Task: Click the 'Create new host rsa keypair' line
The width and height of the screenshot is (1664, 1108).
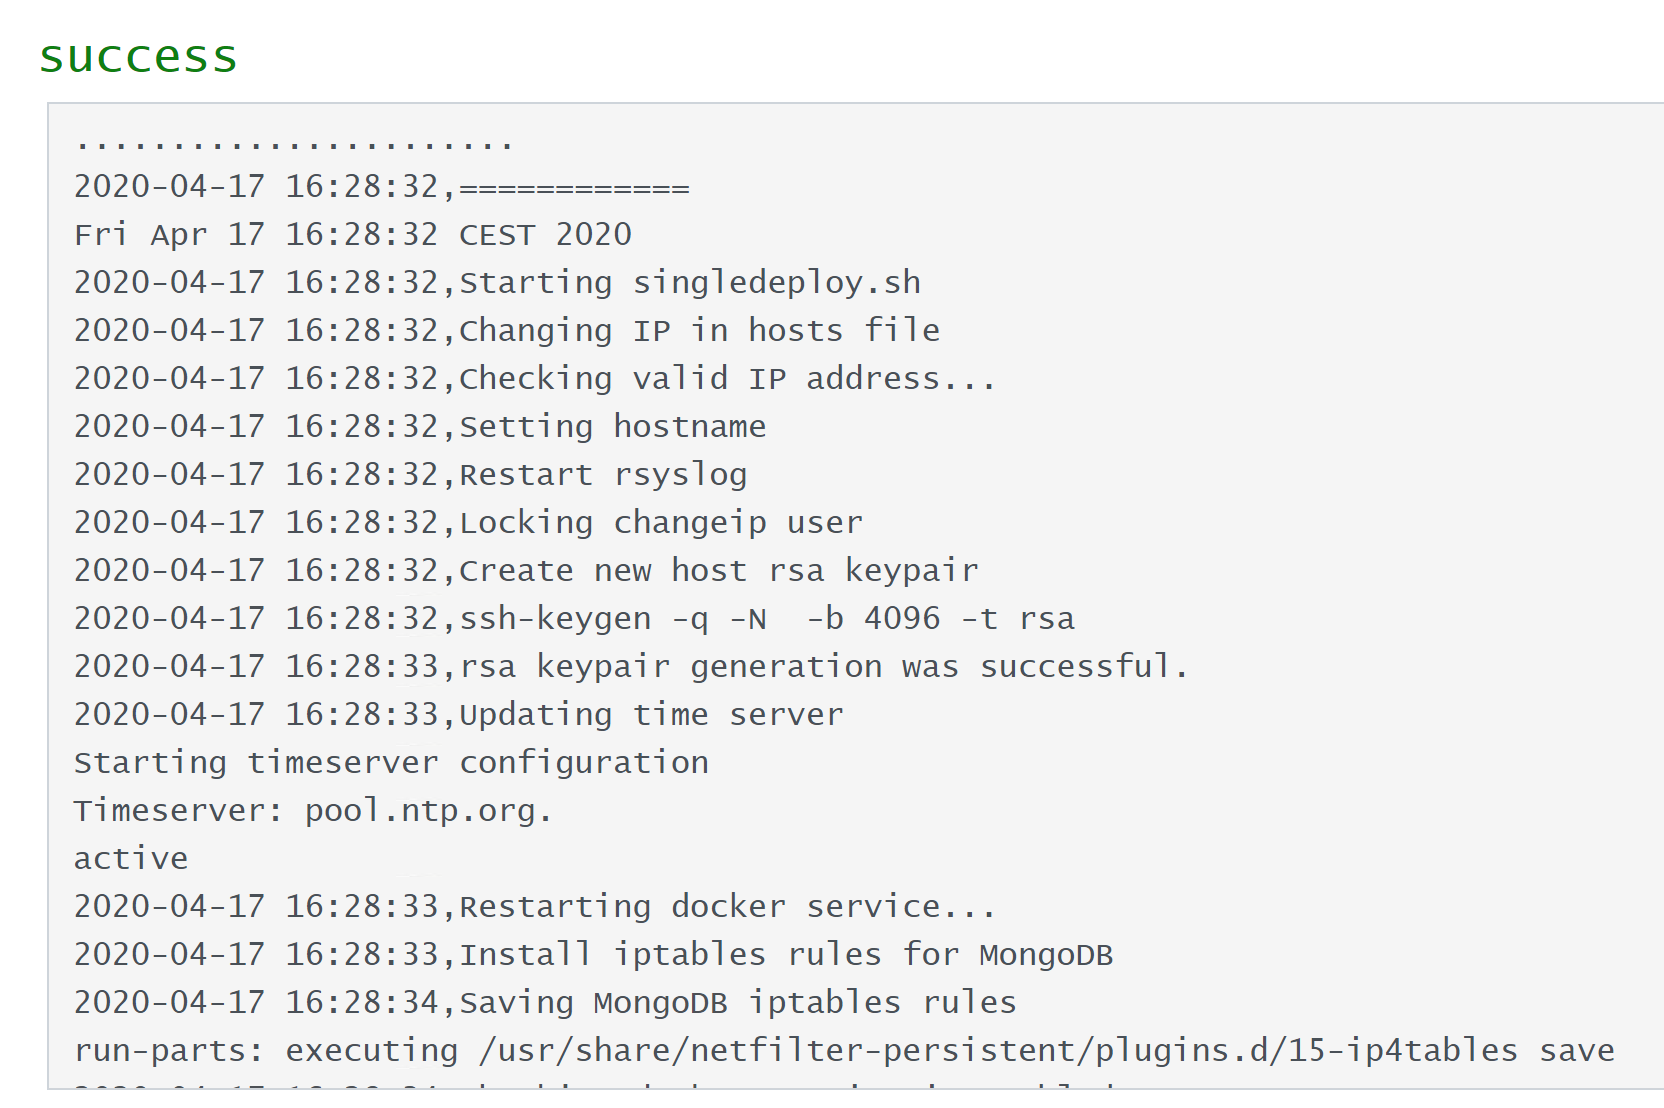Action: point(526,571)
